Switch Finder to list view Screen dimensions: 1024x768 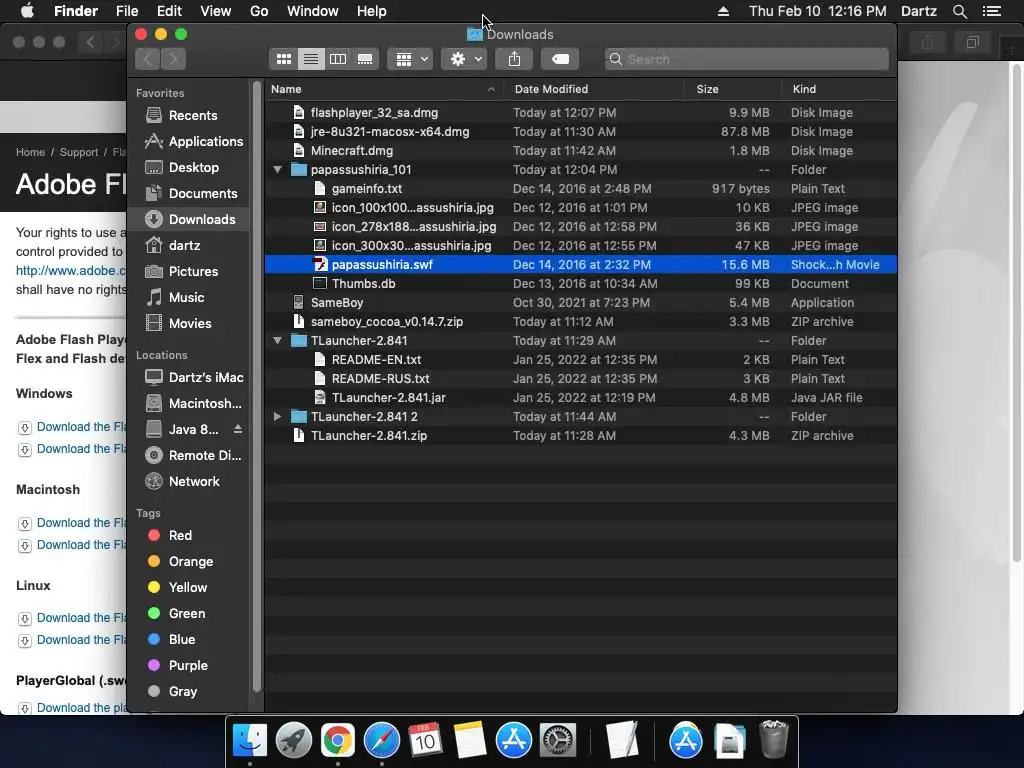[x=311, y=59]
